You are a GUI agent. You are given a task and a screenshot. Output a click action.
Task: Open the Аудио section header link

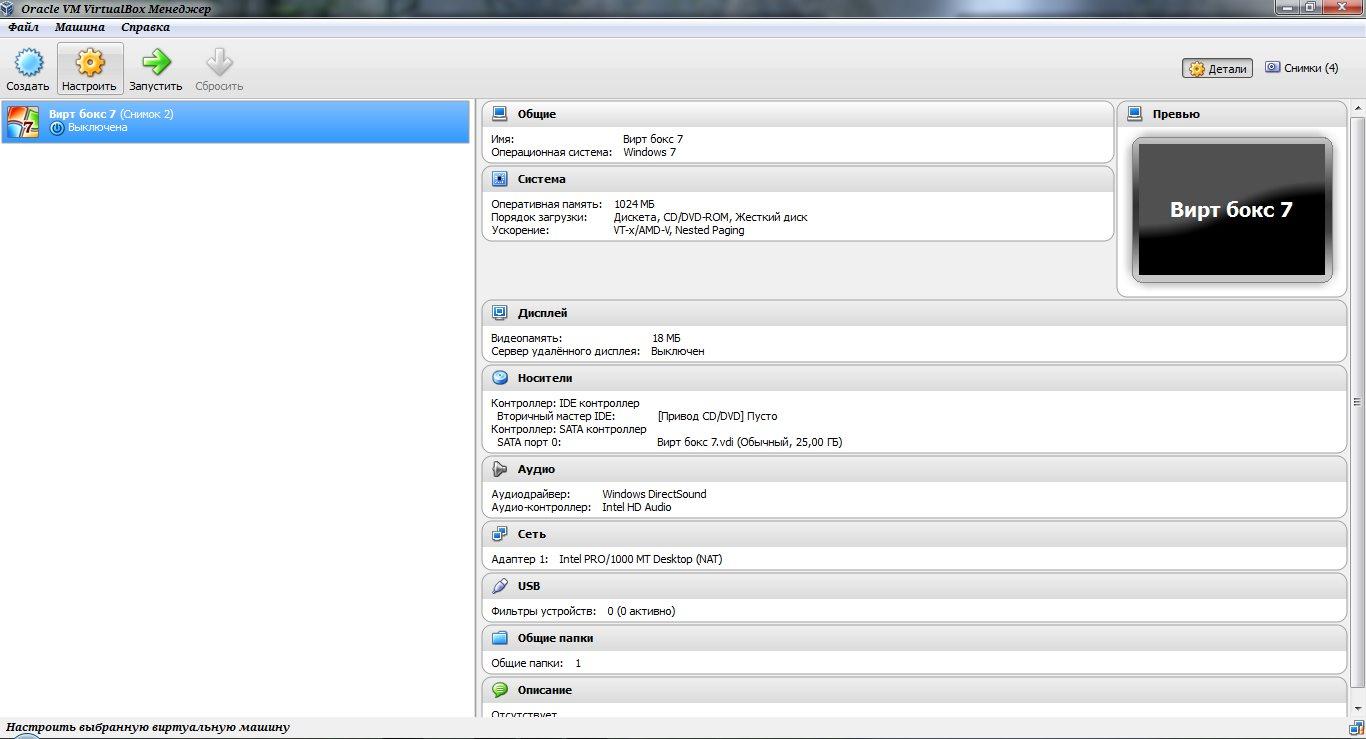coord(536,469)
